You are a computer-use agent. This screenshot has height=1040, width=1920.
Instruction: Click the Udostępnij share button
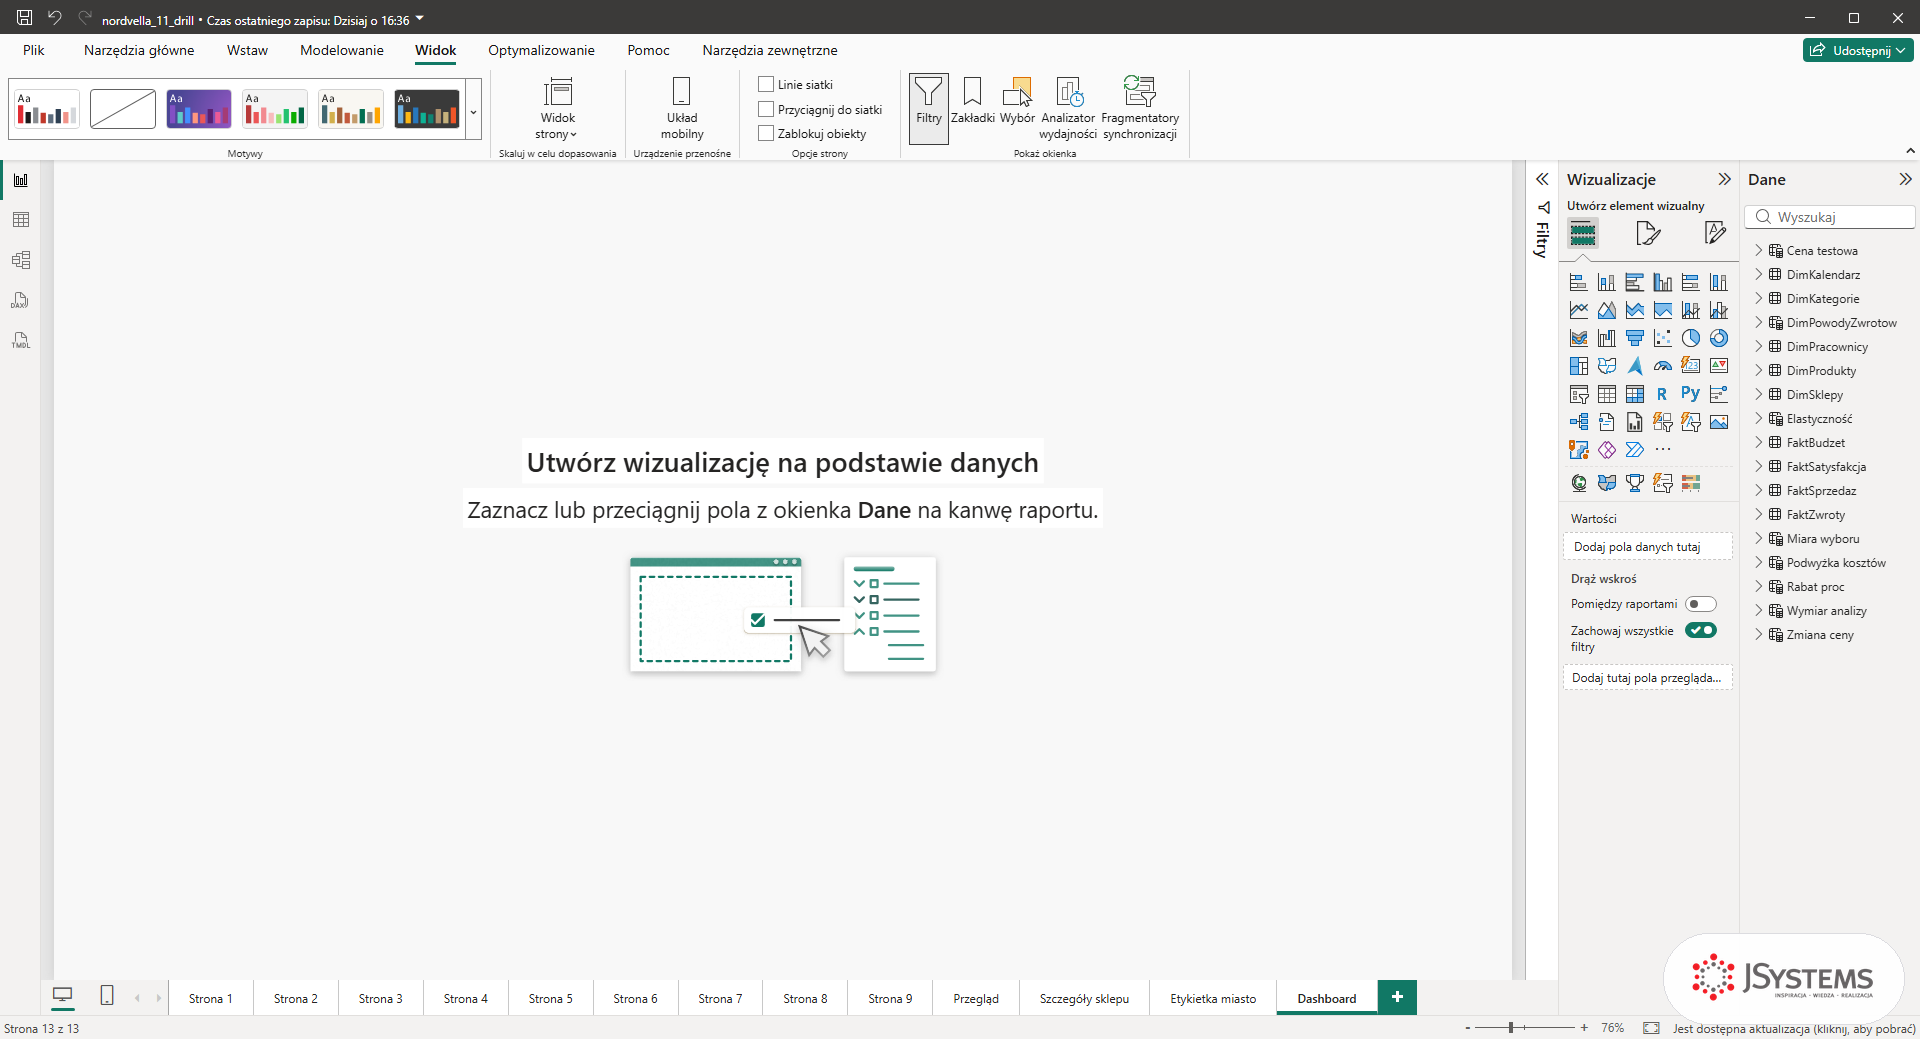tap(1858, 50)
